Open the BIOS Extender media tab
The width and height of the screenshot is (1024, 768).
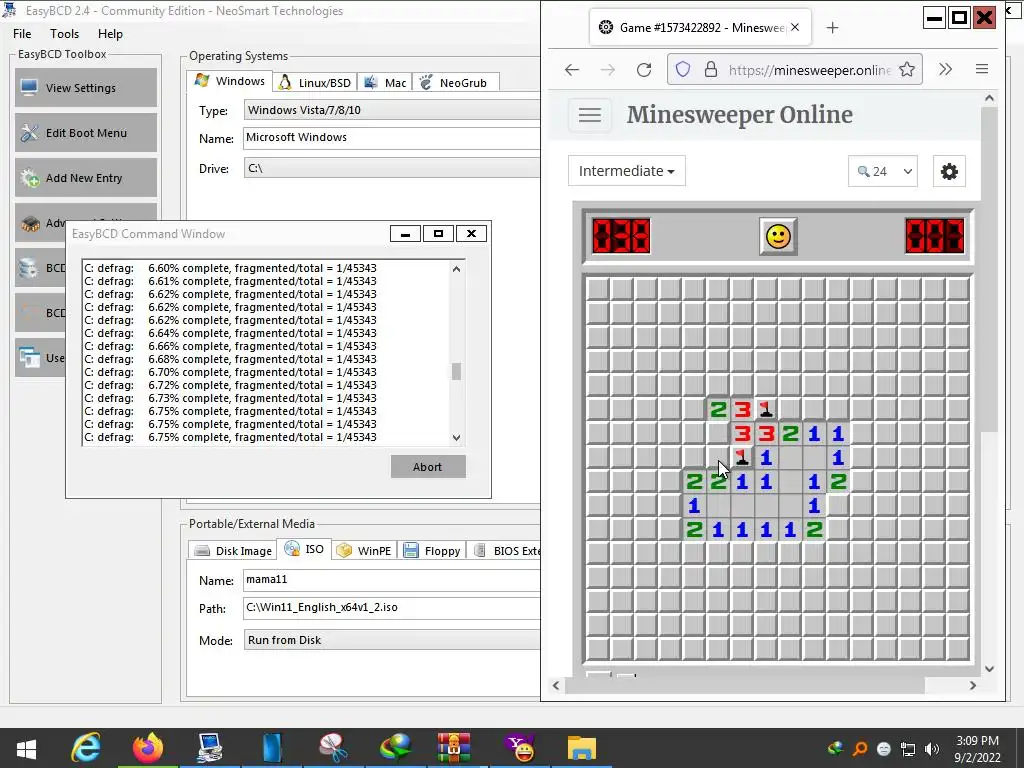pos(506,551)
